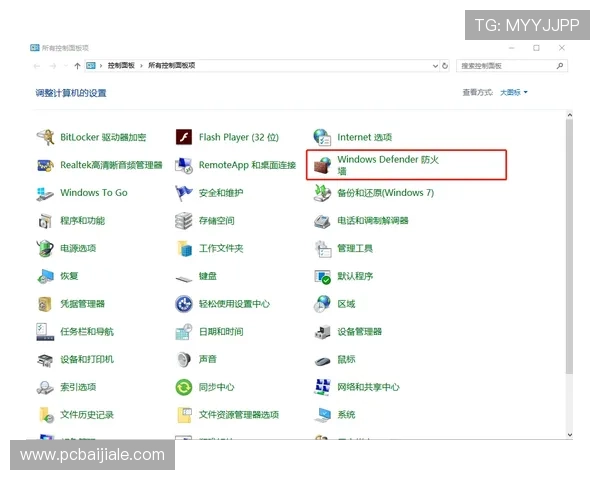The width and height of the screenshot is (600, 480).
Task: Open BitLocker 驱动器加密 icon
Action: coord(45,137)
